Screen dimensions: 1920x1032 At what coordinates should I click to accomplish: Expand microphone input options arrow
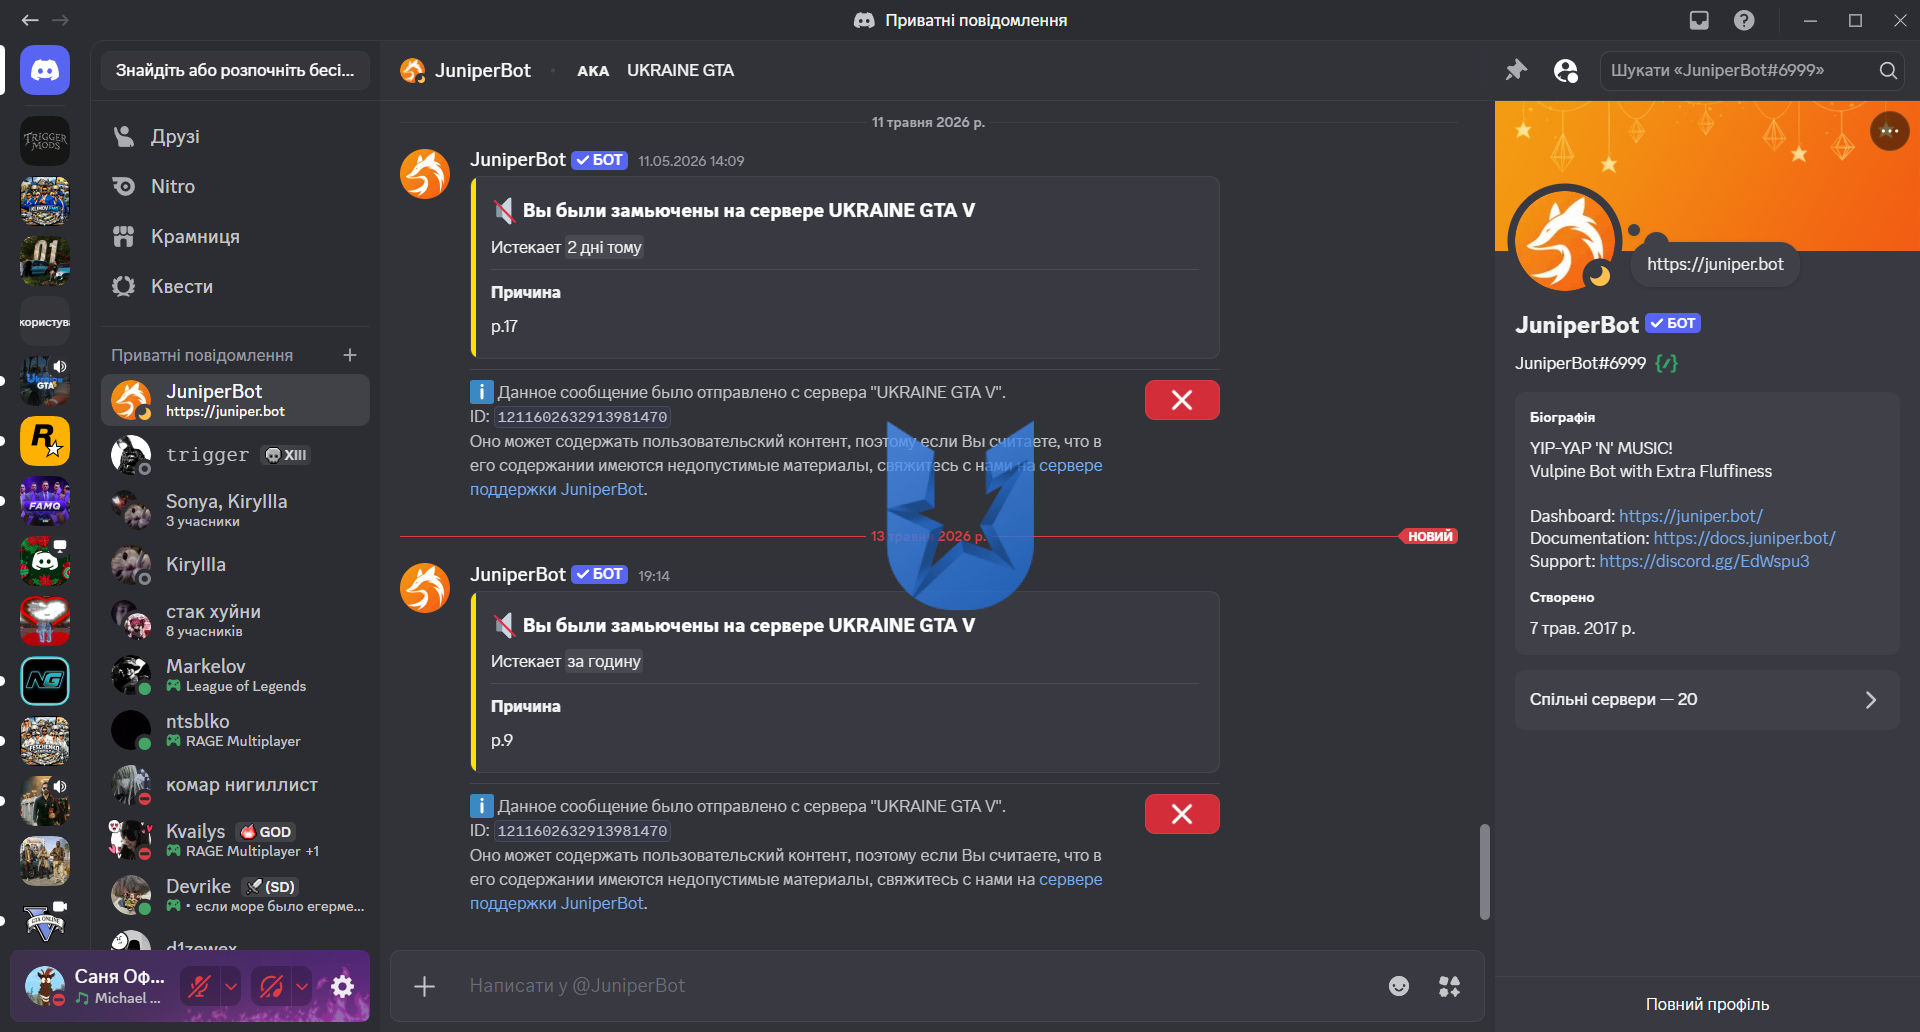(x=231, y=986)
